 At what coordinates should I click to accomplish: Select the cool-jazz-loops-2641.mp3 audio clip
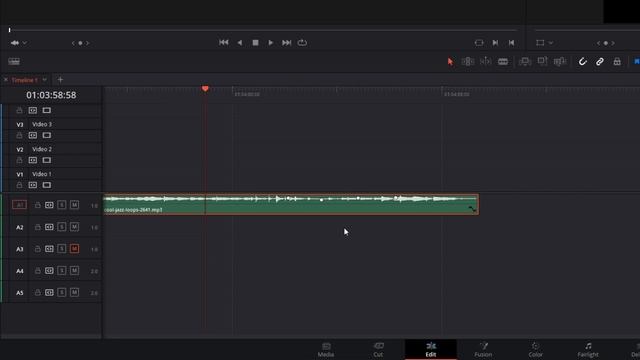291,204
